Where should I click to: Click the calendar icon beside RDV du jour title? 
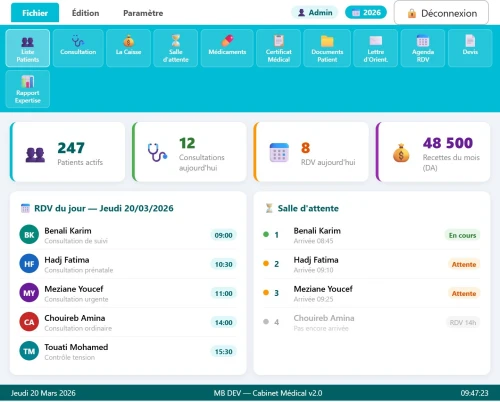25,208
